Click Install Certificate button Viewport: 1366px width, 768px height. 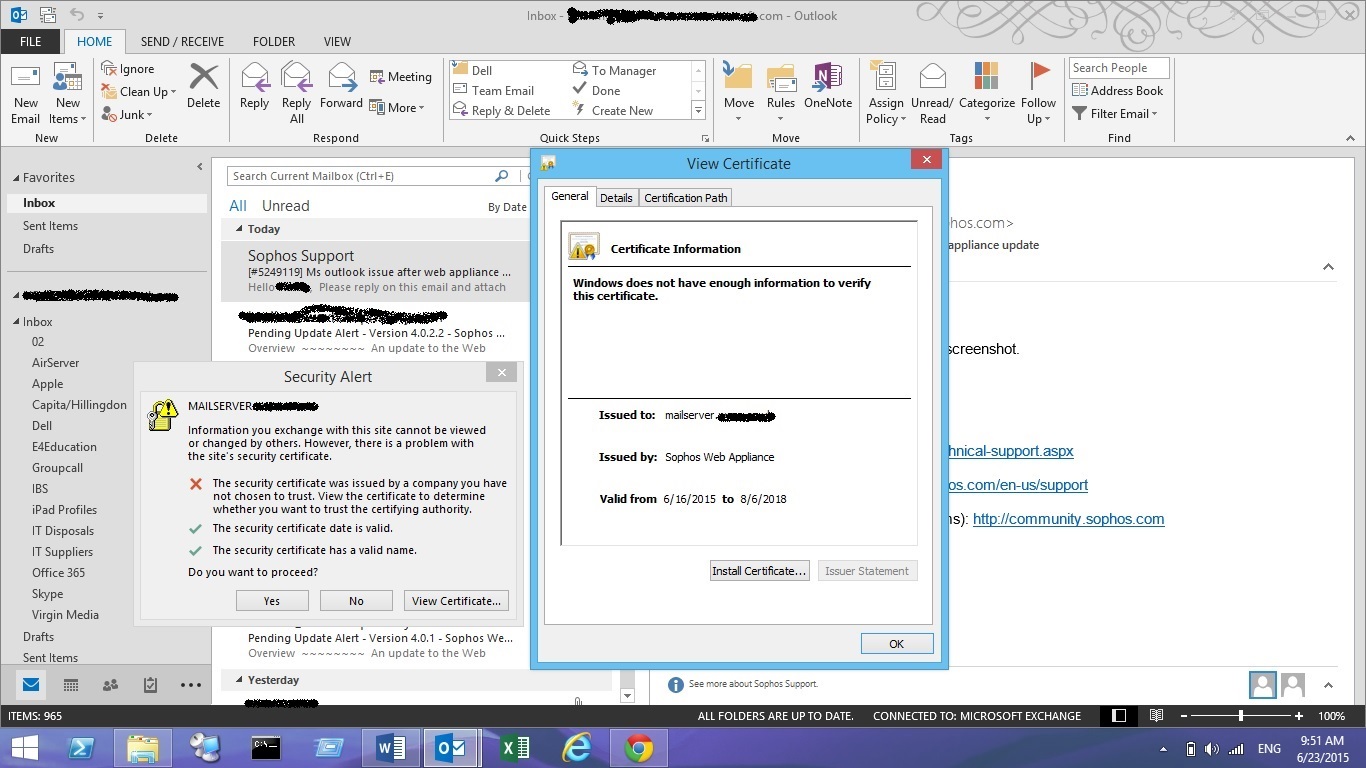click(759, 571)
